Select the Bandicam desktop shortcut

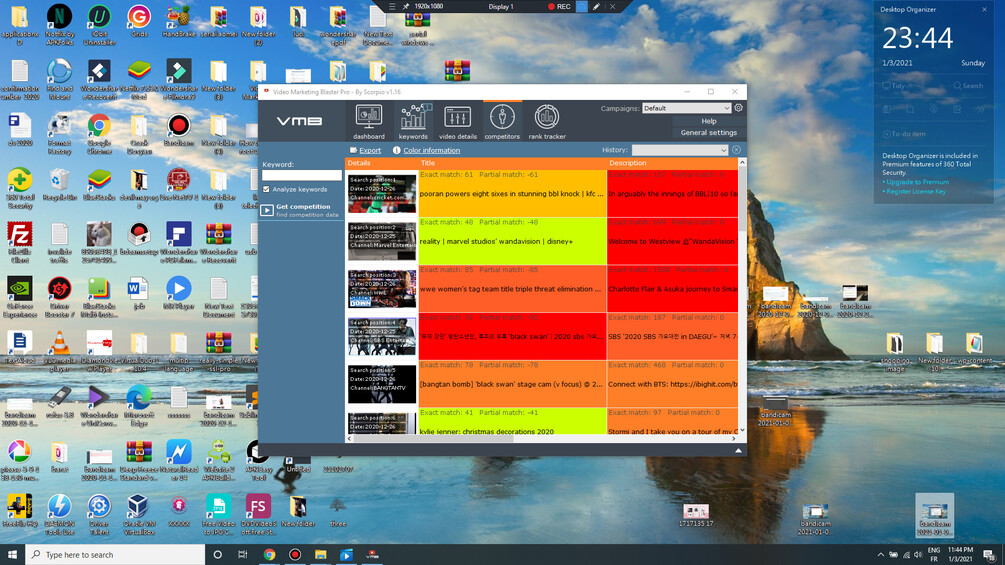178,130
